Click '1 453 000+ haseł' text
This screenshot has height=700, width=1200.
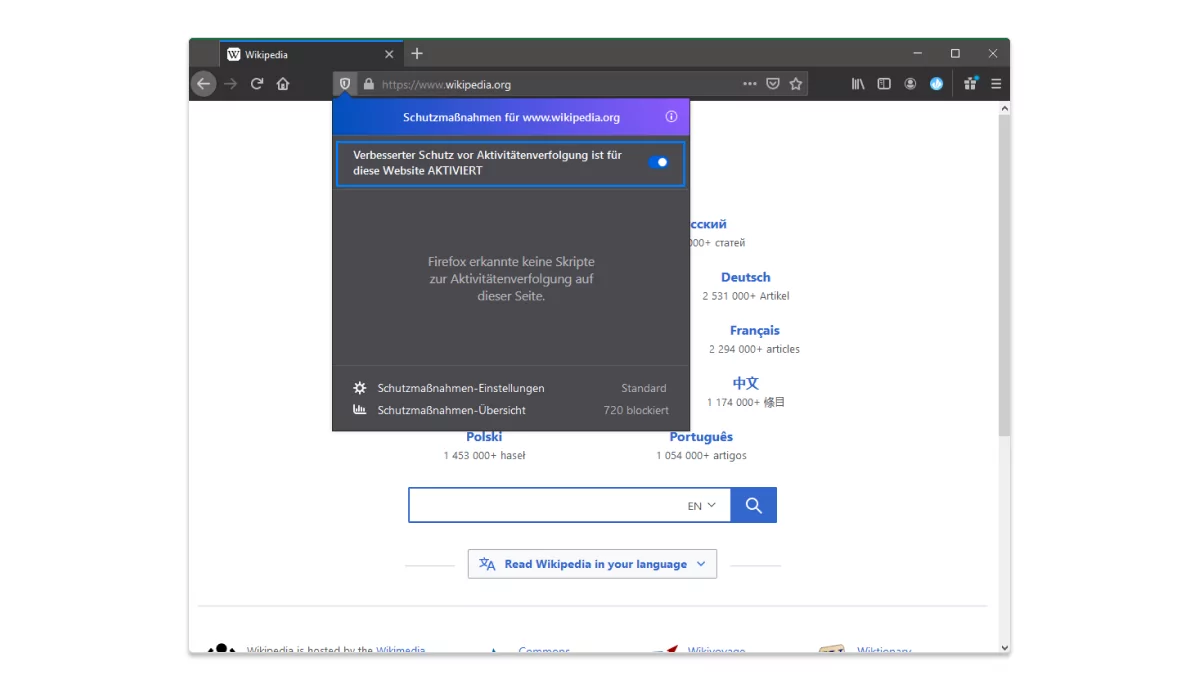484,456
